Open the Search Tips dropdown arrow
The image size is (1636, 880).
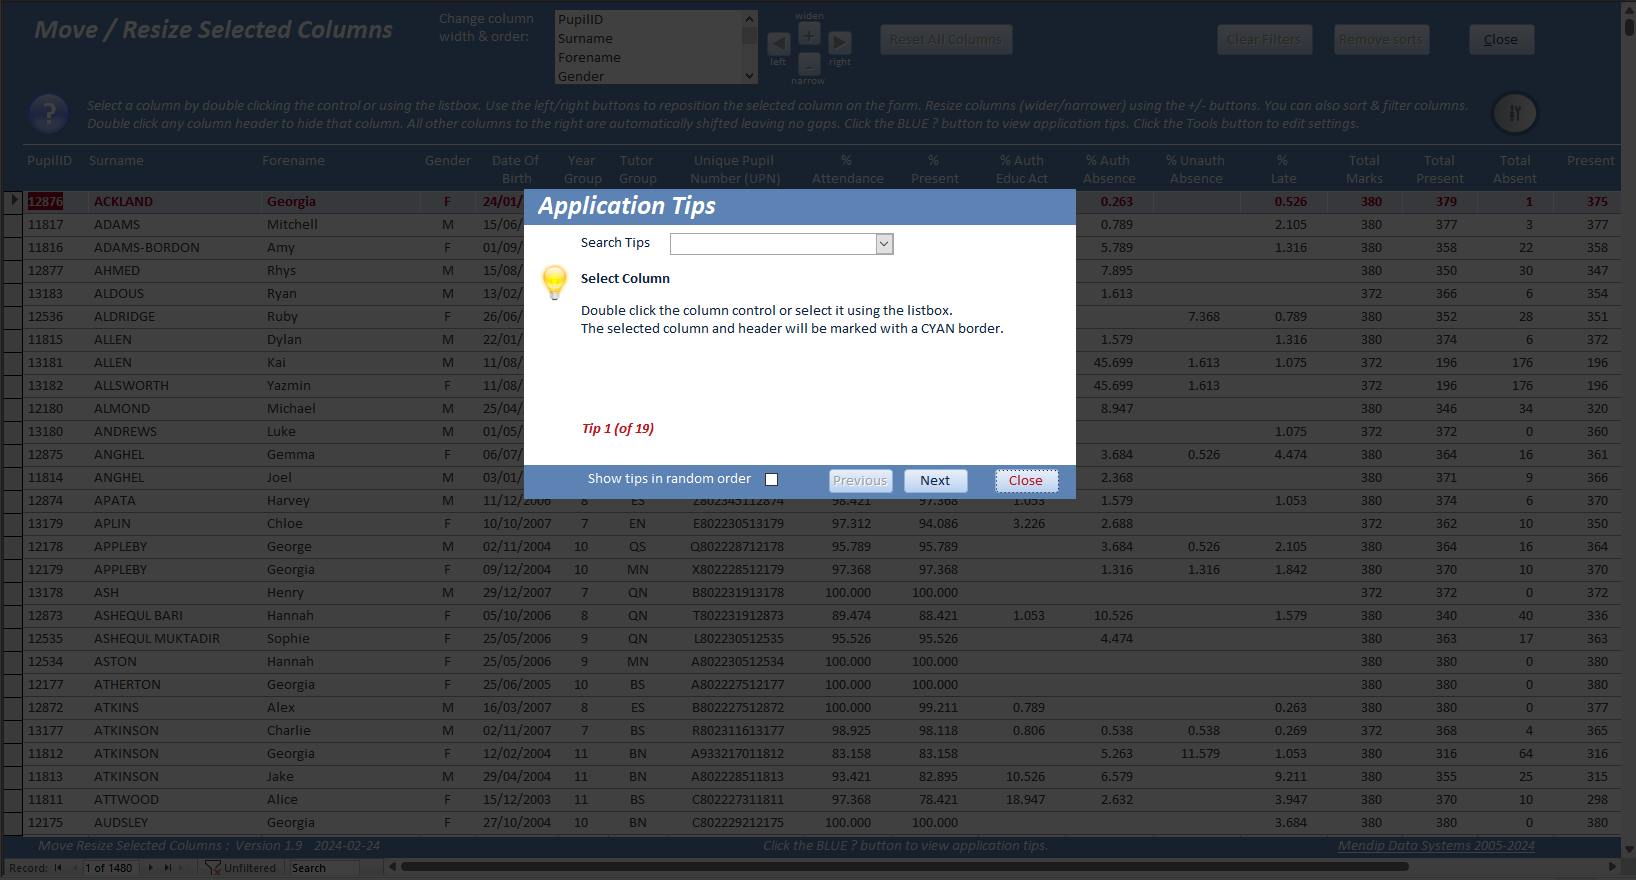coord(884,244)
